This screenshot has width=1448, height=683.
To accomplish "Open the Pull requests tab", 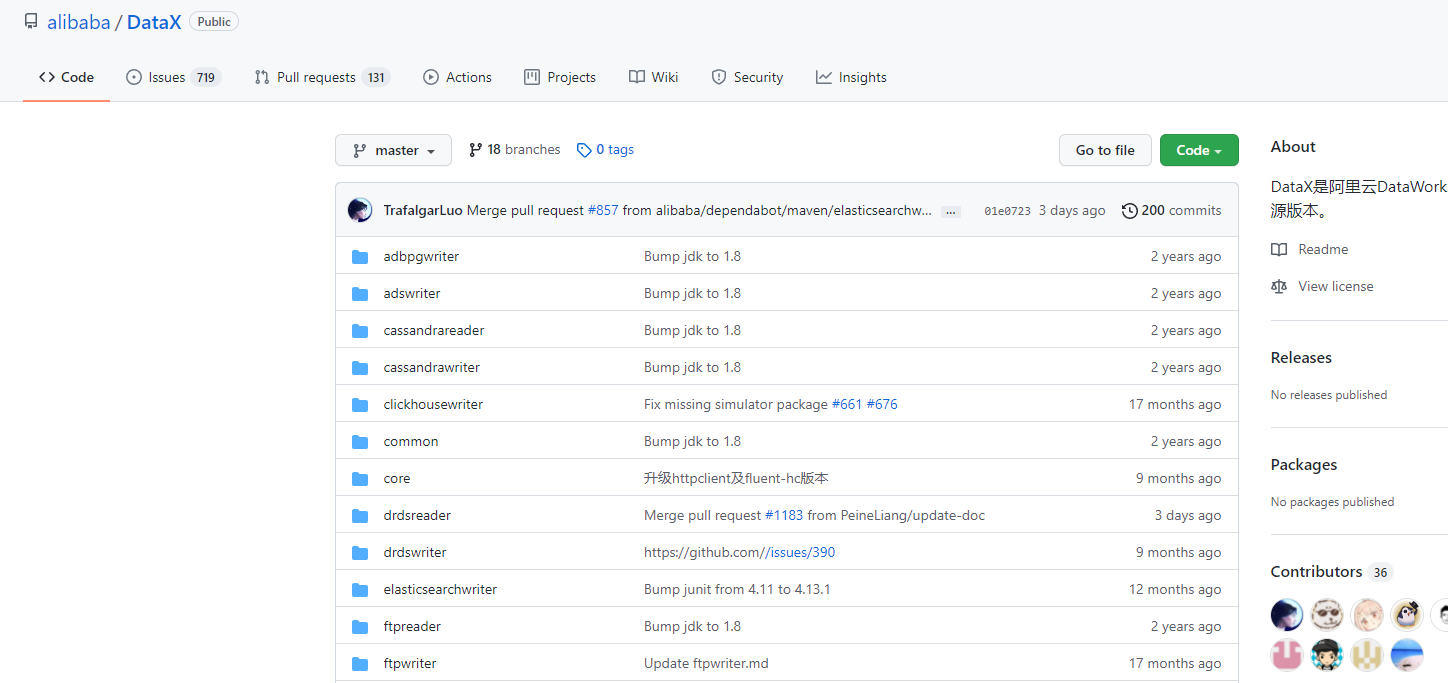I will pyautogui.click(x=321, y=77).
